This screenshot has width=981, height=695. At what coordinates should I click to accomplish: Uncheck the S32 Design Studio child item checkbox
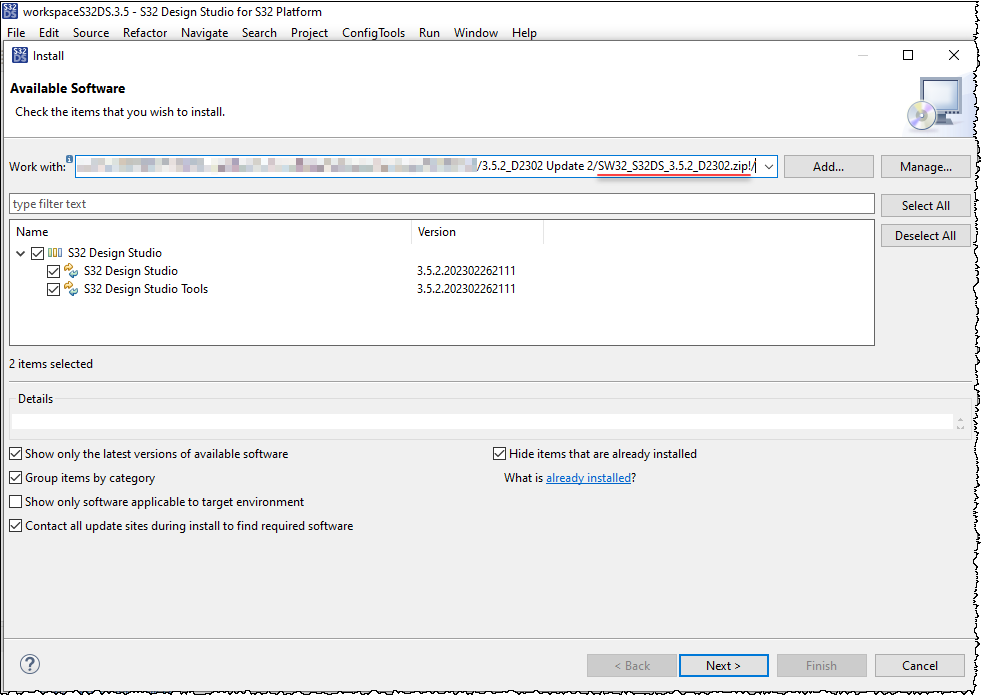[53, 271]
